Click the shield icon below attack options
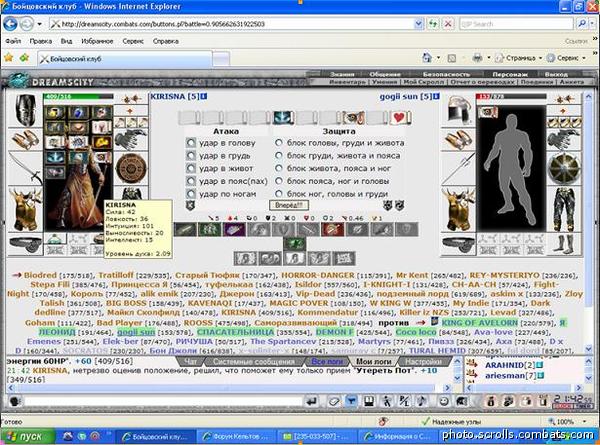This screenshot has height=445, width=600. 190,205
